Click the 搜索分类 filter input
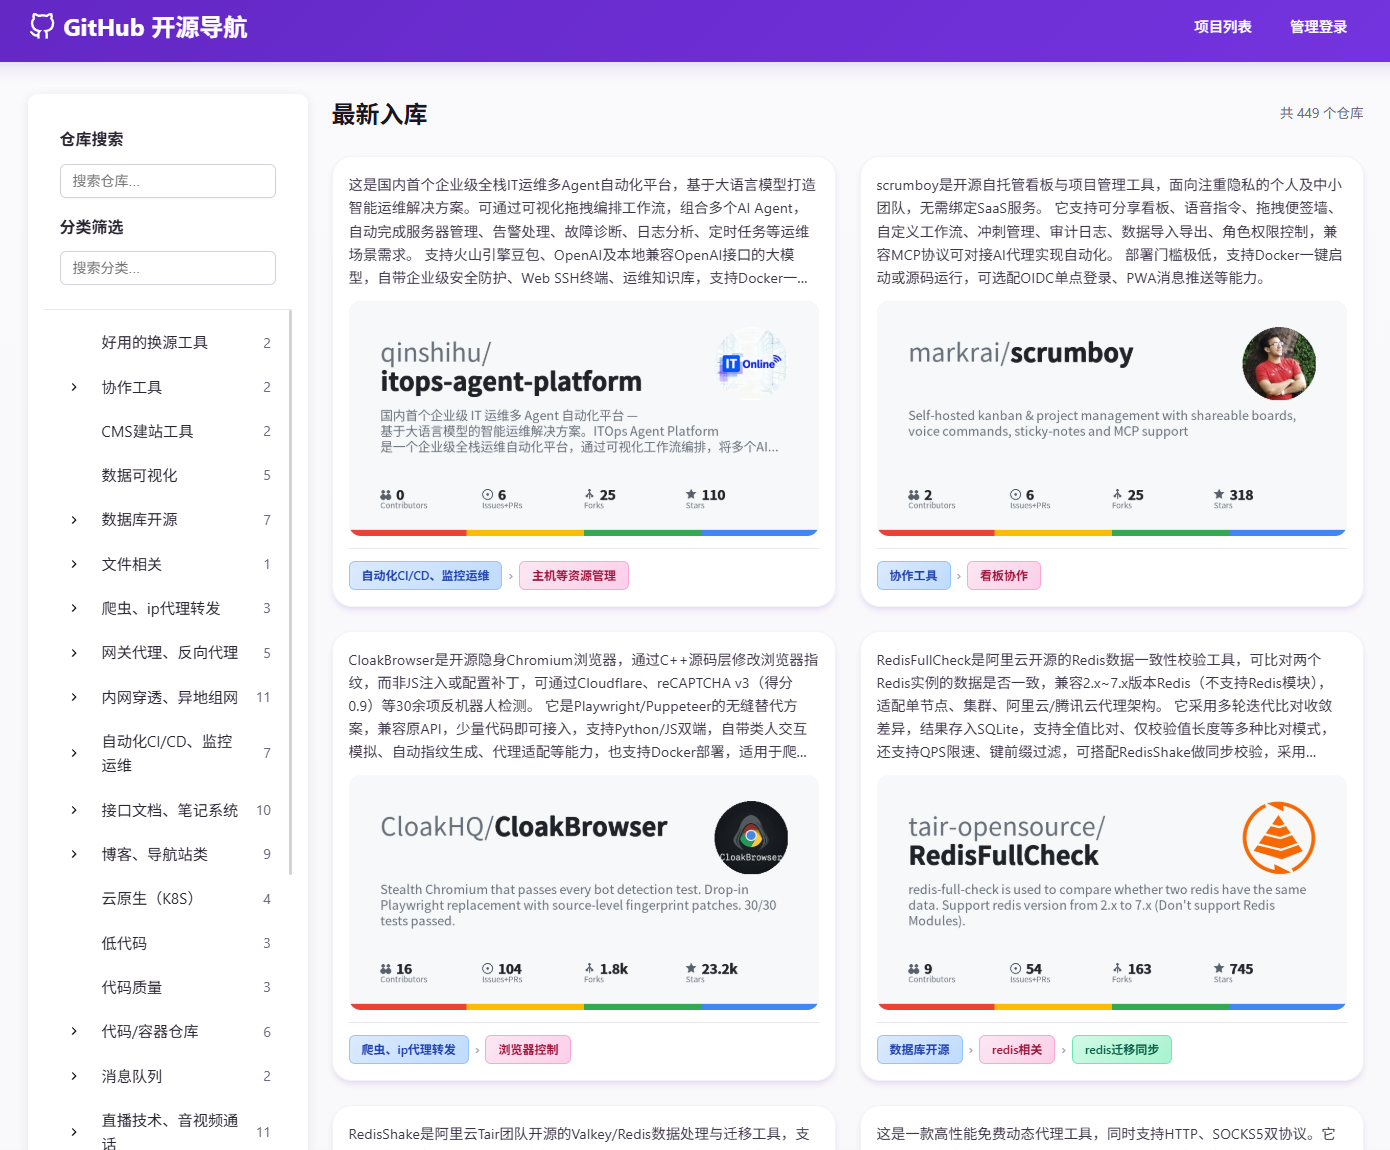 tap(168, 268)
